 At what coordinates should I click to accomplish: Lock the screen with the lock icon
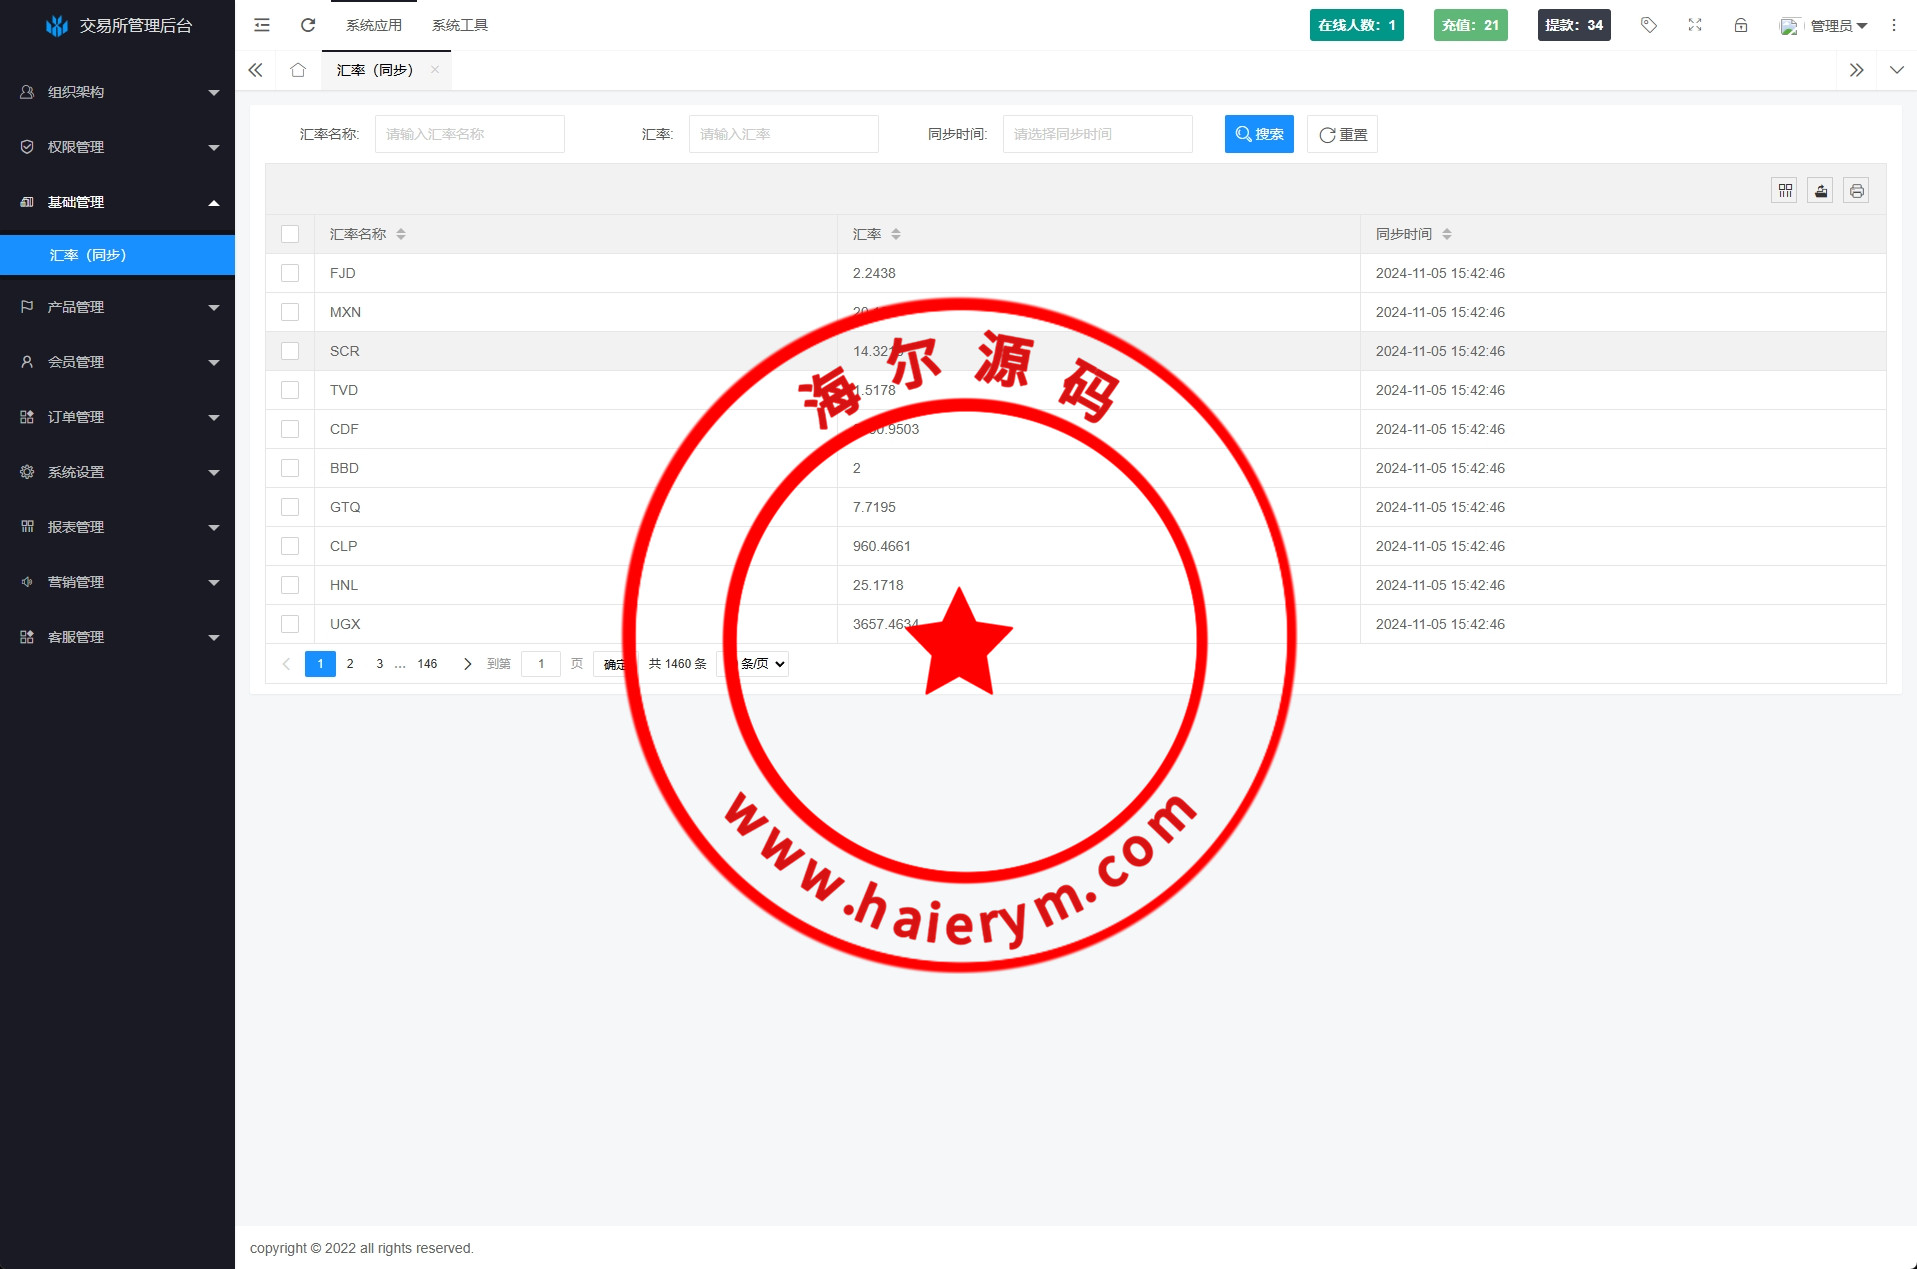1741,25
